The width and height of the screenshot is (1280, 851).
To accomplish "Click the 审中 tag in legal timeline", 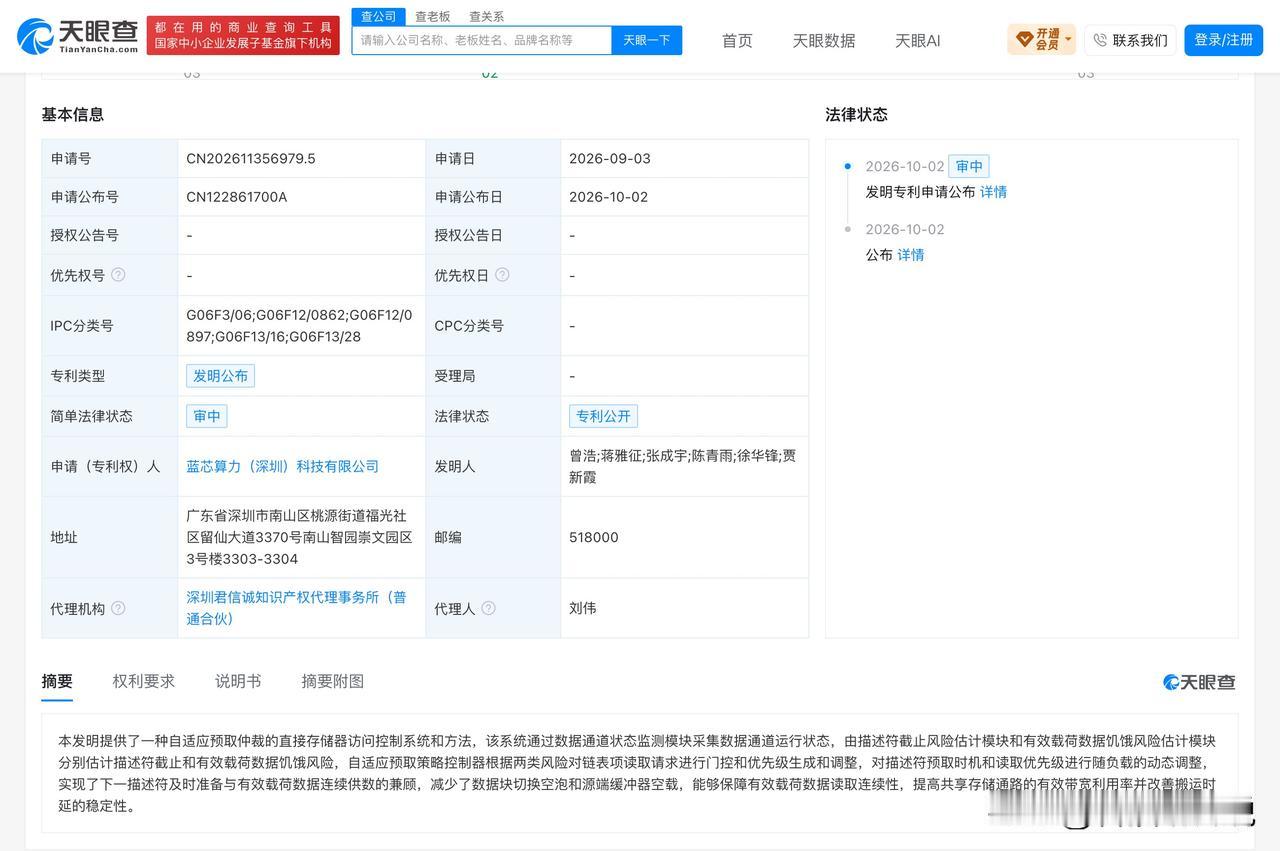I will (969, 166).
